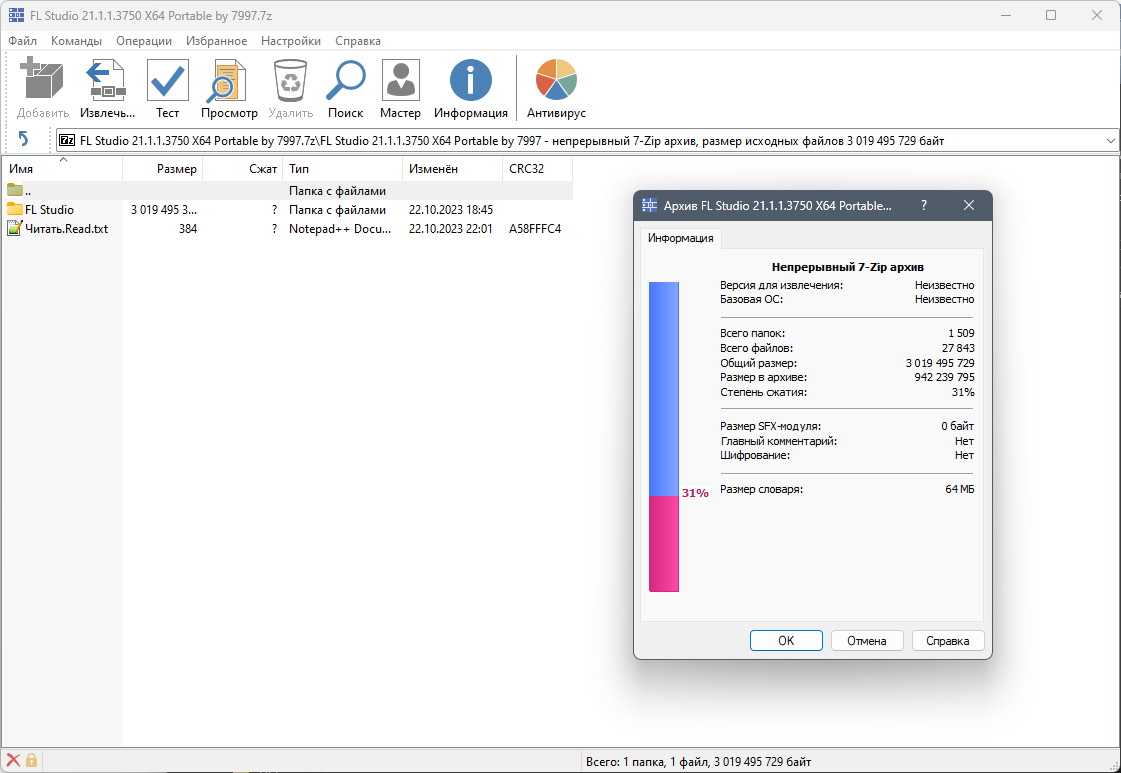Click the WinRAR icon in dialog title bar
The width and height of the screenshot is (1121, 773).
coord(649,206)
